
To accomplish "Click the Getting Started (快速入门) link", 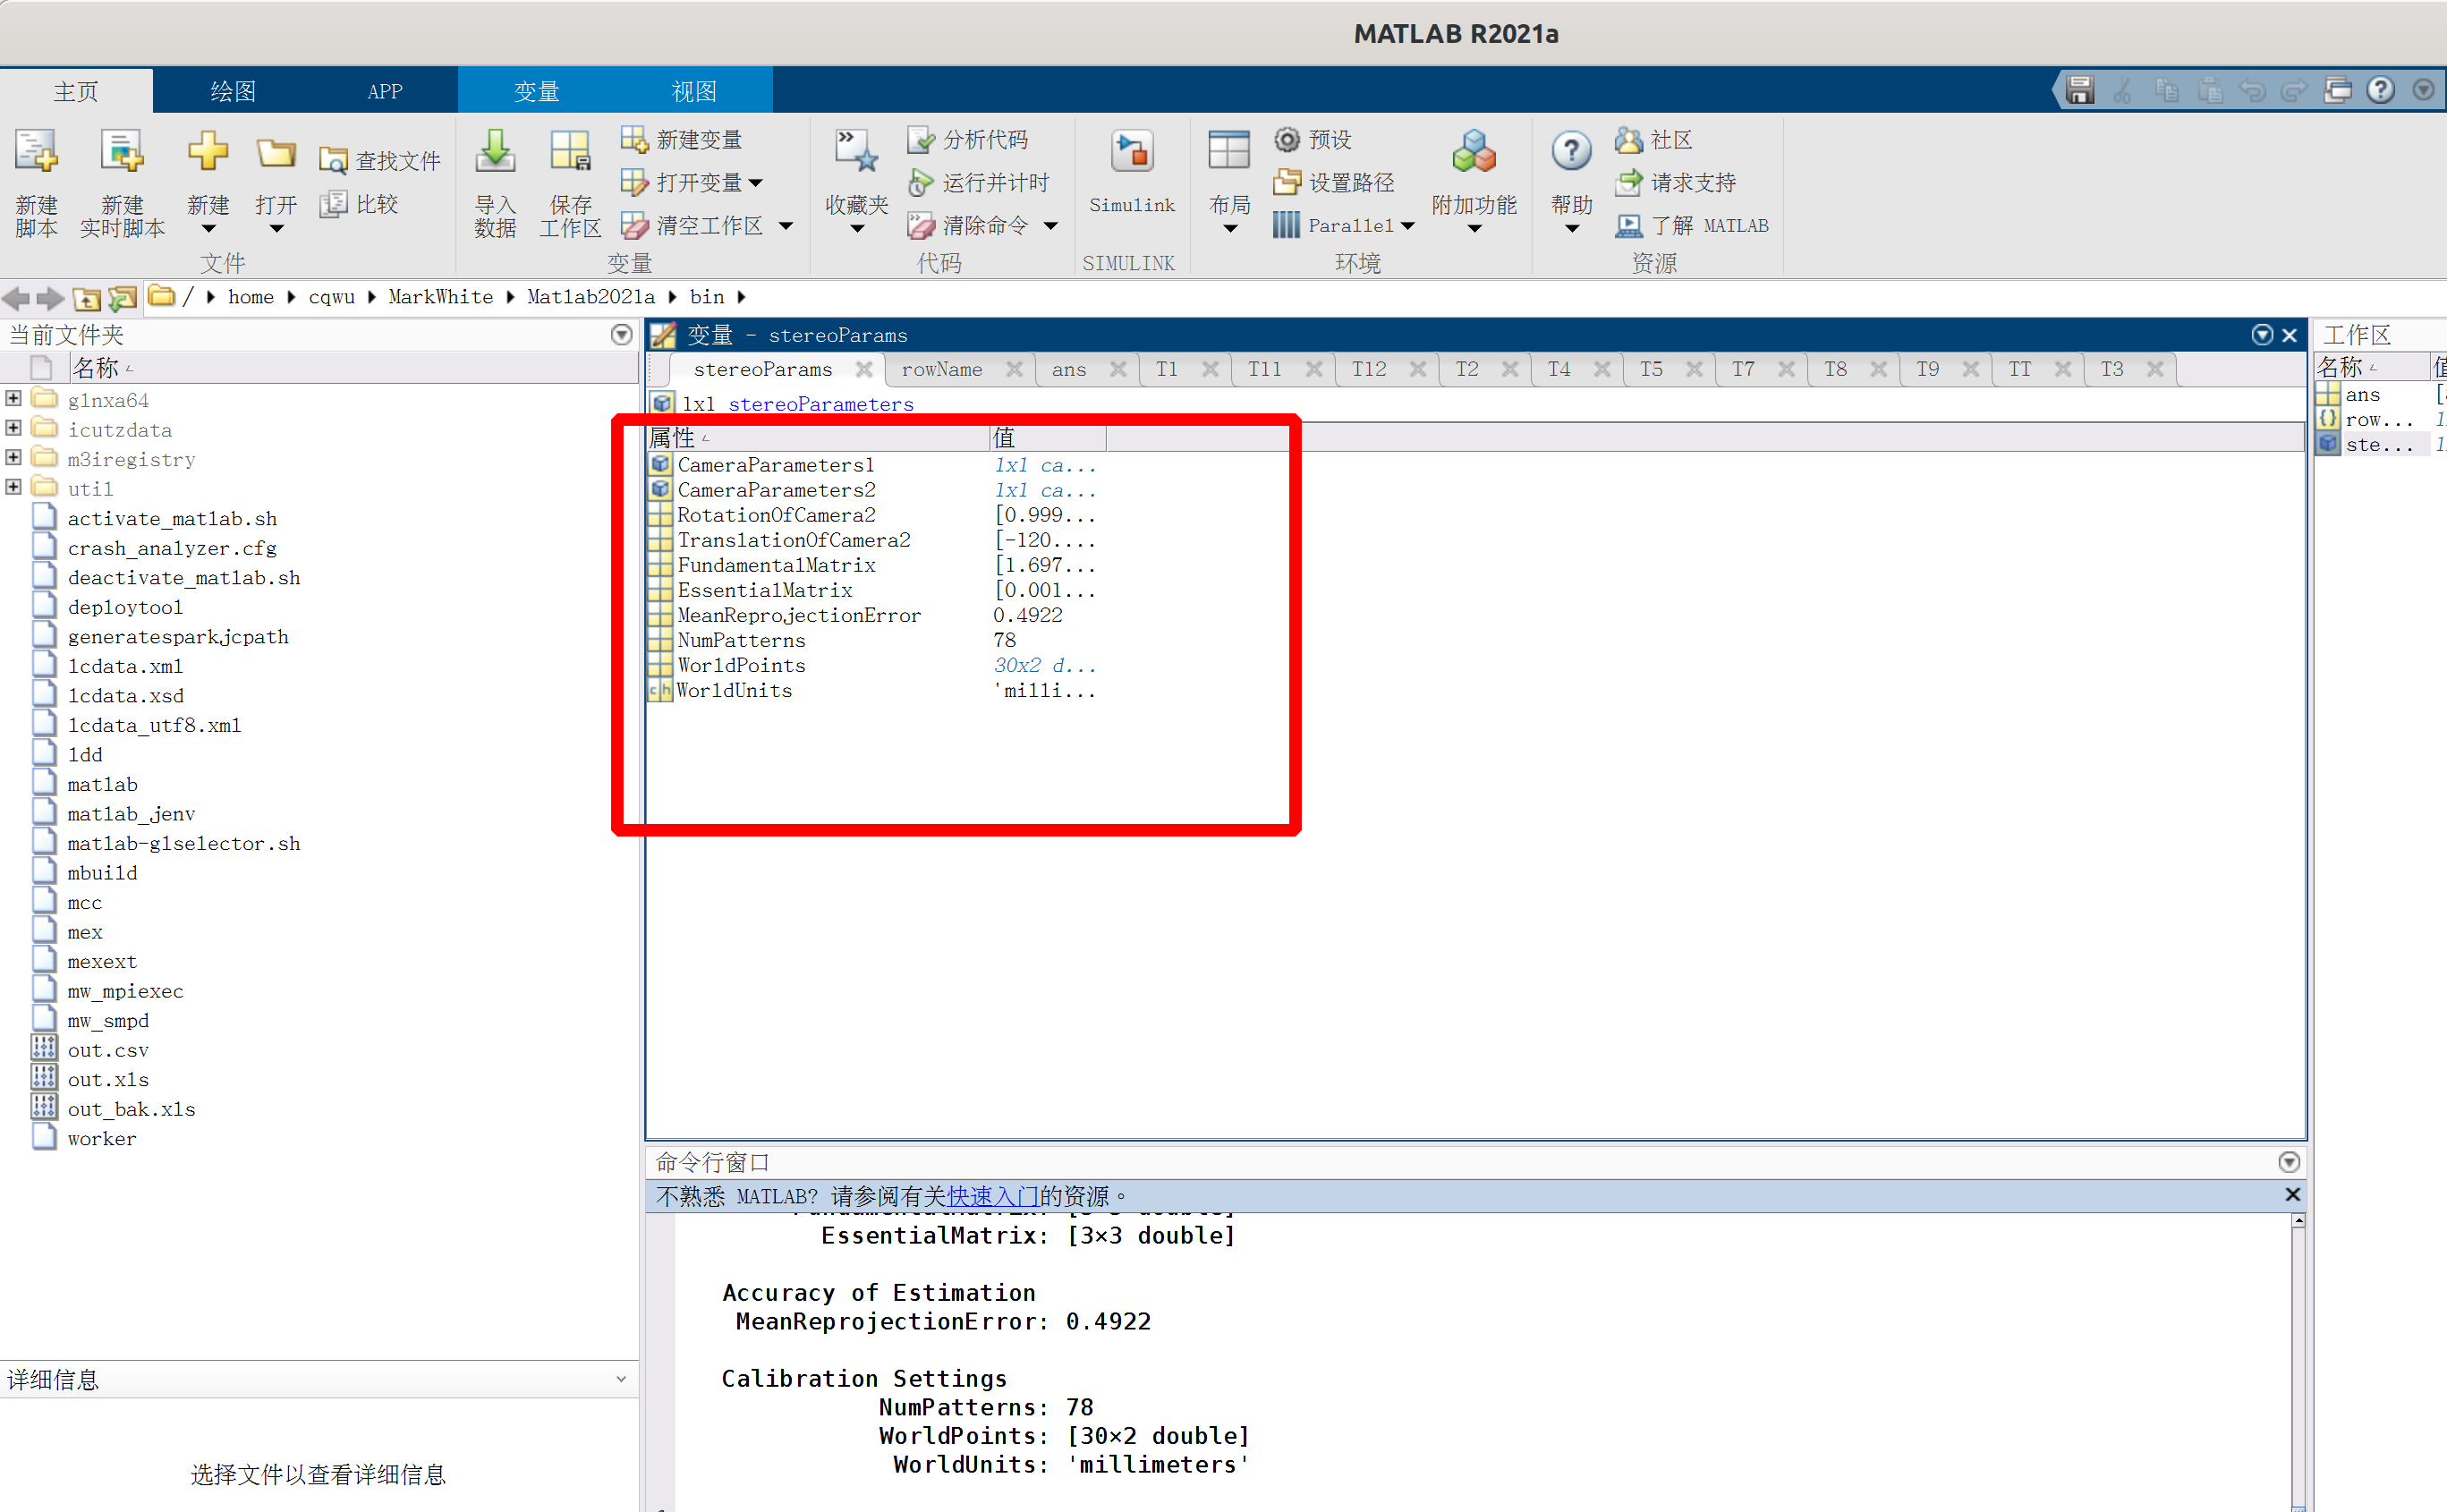I will pyautogui.click(x=991, y=1196).
